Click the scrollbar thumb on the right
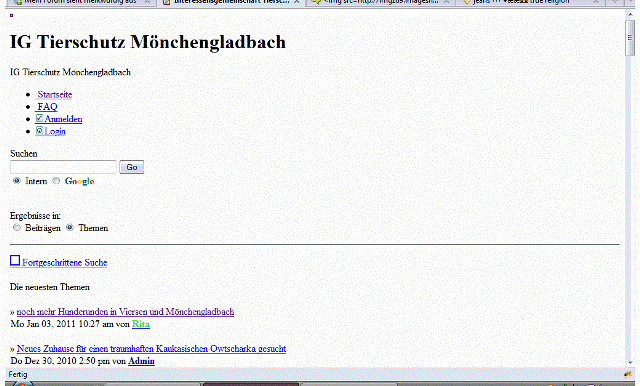The height and width of the screenshot is (386, 640). [x=630, y=38]
